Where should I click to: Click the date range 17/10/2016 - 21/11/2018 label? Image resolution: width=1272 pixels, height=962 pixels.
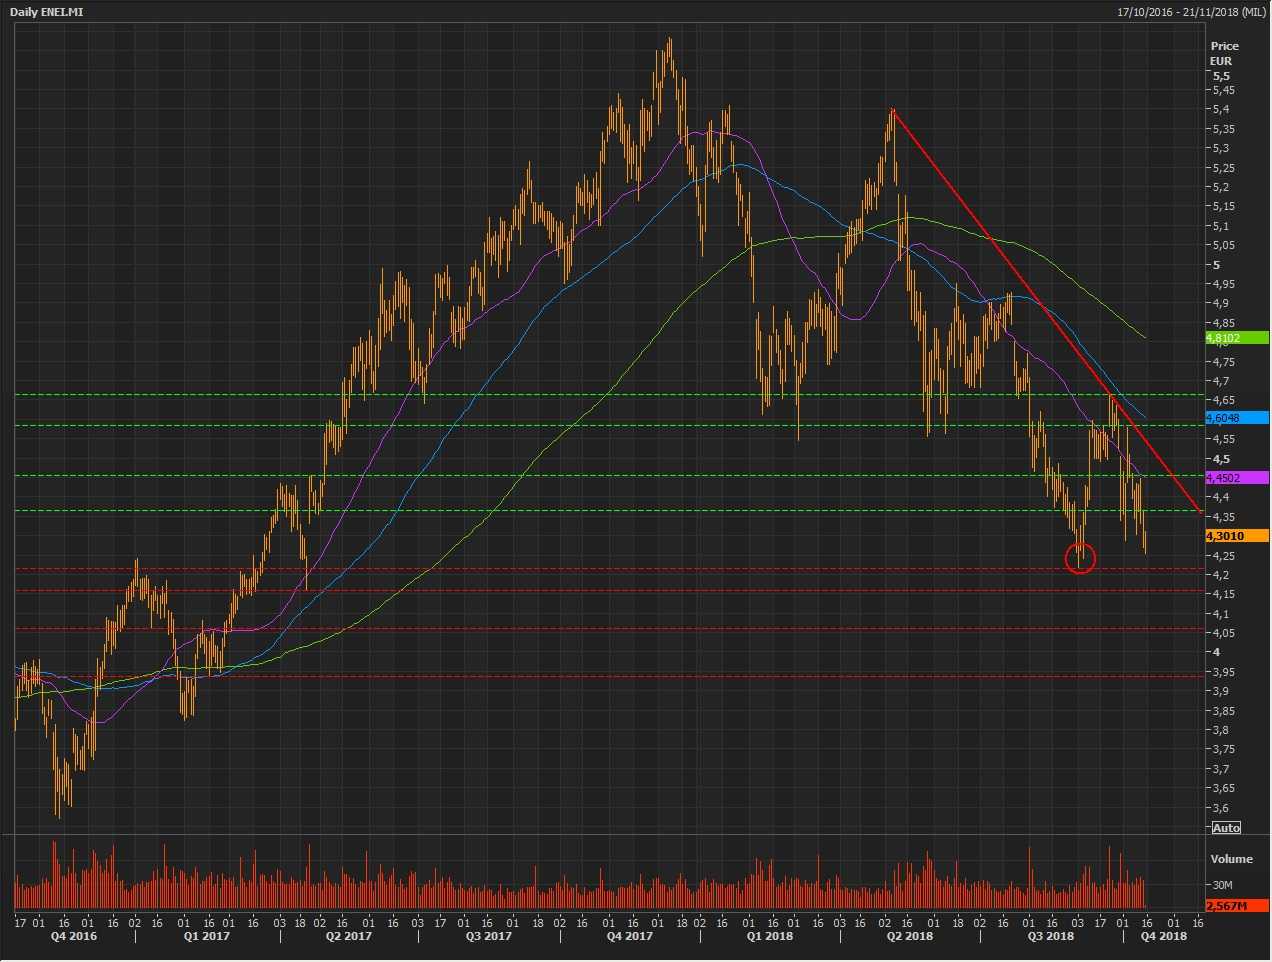pyautogui.click(x=1191, y=12)
